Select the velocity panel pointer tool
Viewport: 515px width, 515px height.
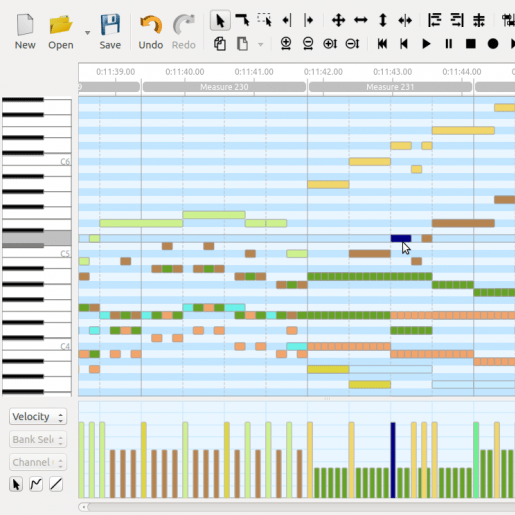click(x=16, y=484)
